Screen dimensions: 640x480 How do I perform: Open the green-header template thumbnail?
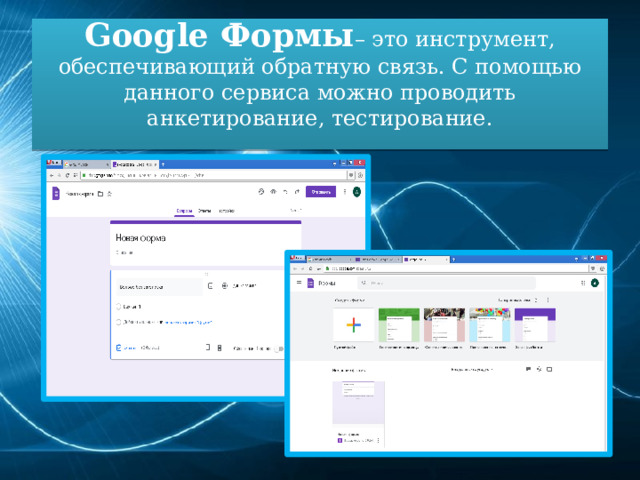click(x=399, y=325)
